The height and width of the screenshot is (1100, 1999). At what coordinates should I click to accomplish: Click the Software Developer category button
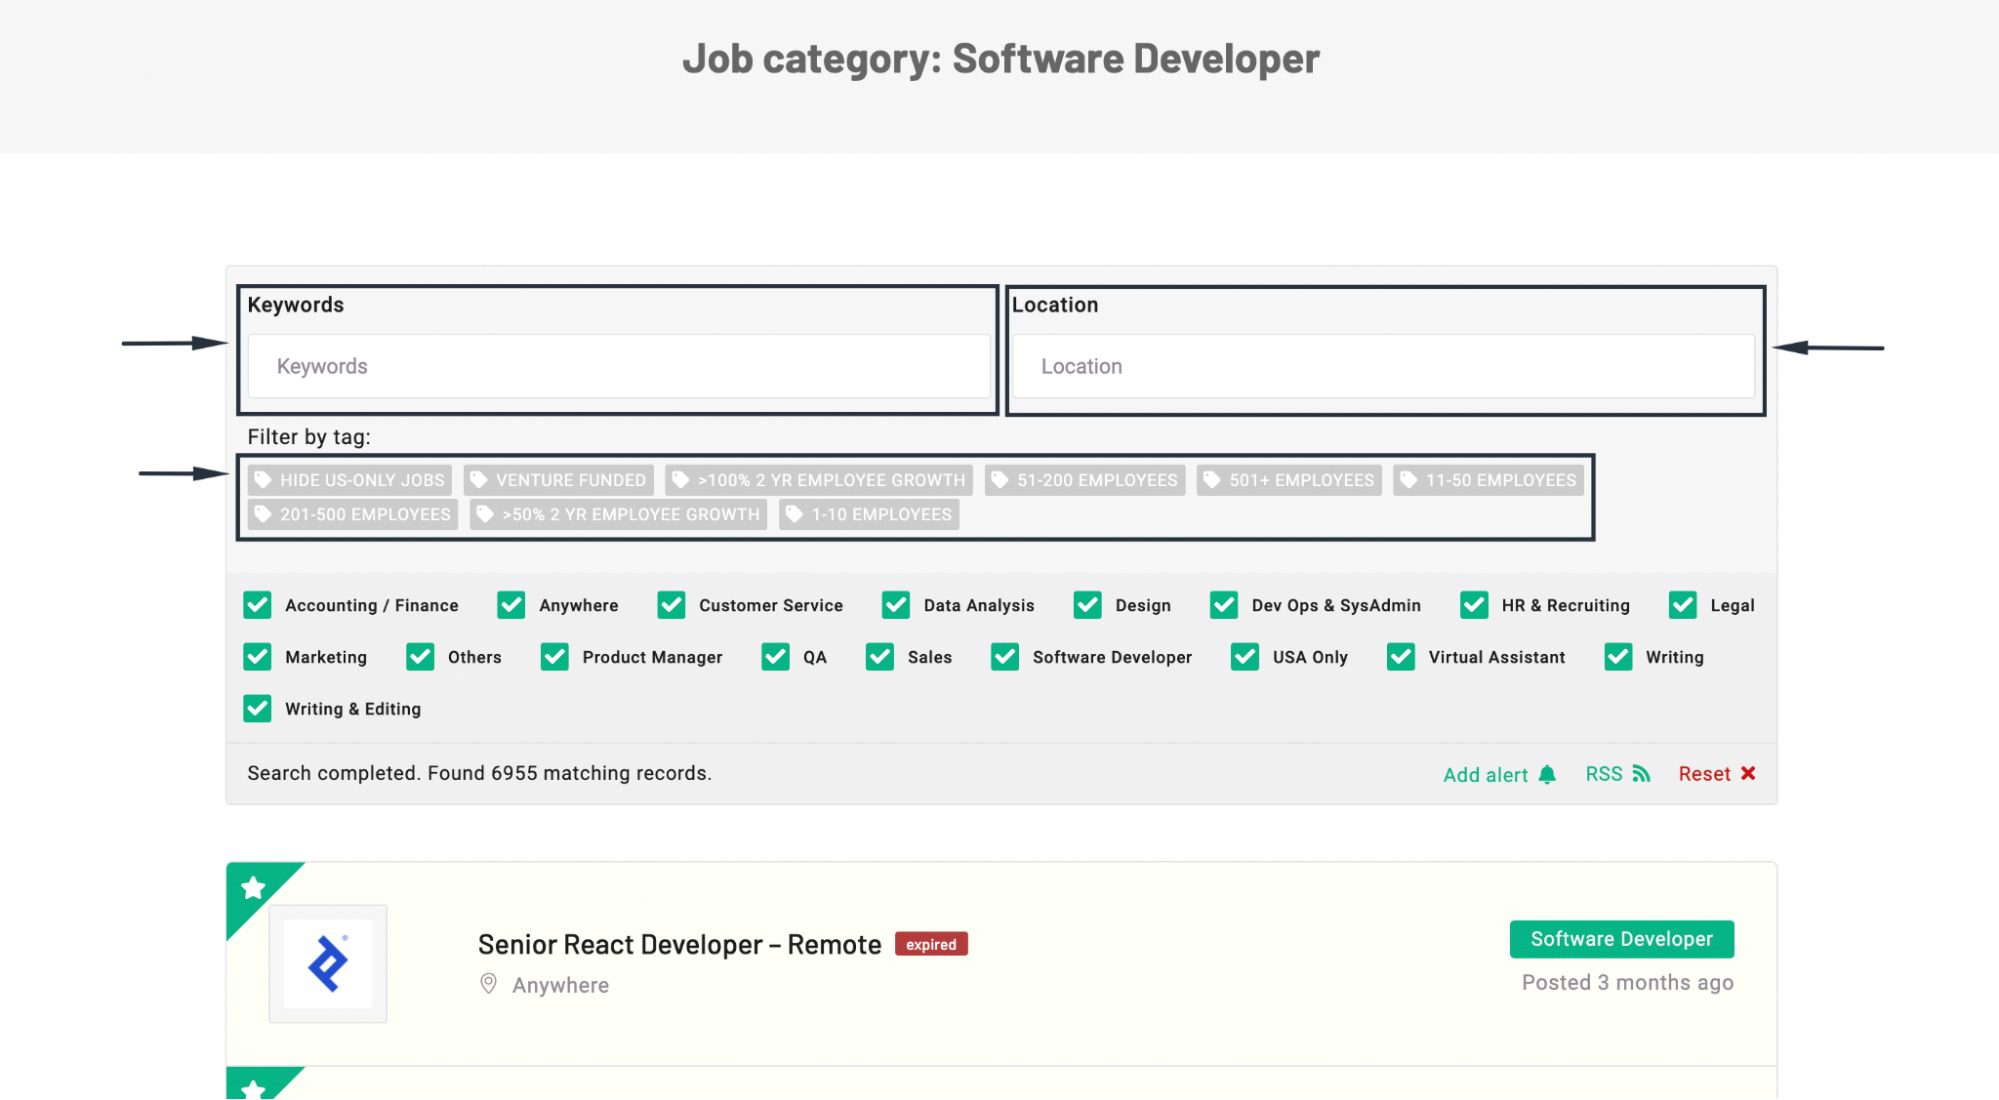click(x=1622, y=938)
